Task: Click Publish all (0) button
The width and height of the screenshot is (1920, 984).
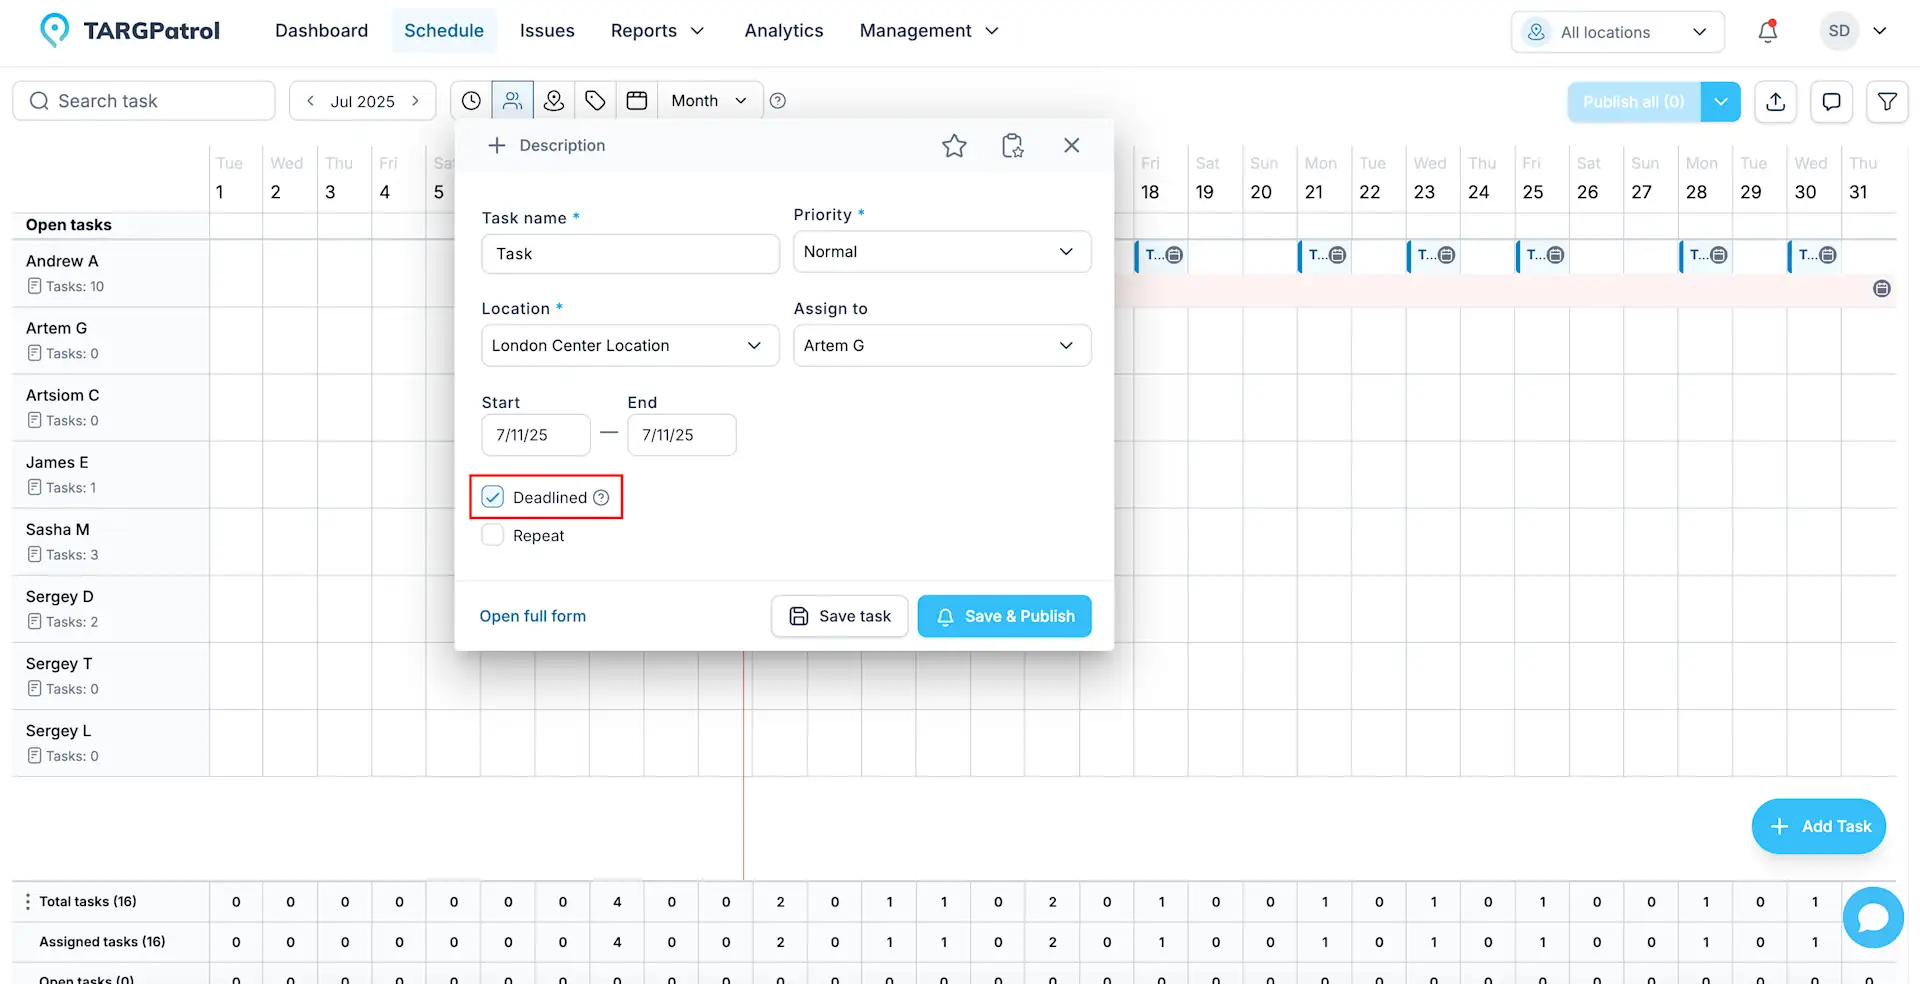Action: [x=1634, y=102]
